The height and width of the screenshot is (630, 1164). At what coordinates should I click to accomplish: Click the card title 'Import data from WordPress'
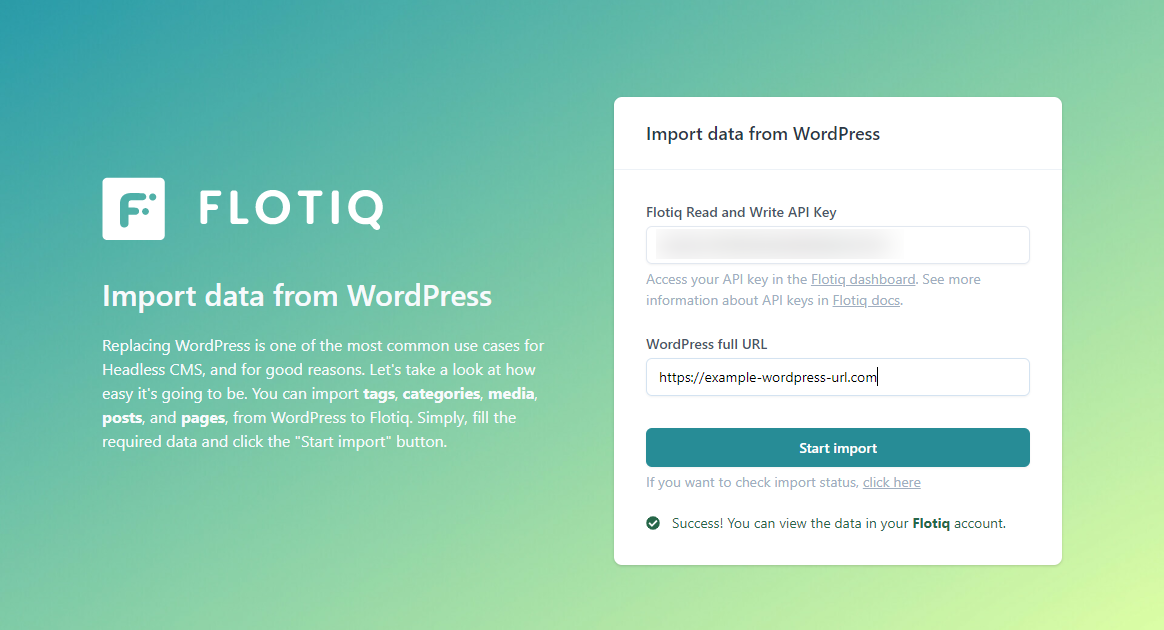tap(762, 134)
